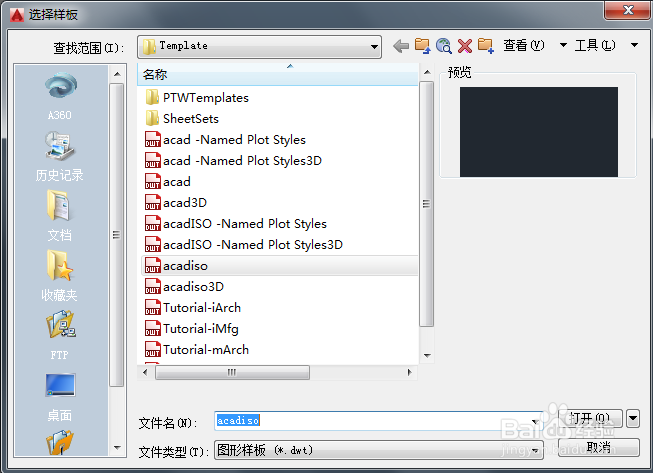The width and height of the screenshot is (653, 473).
Task: Select the highlighted acadiso template
Action: pyautogui.click(x=279, y=265)
